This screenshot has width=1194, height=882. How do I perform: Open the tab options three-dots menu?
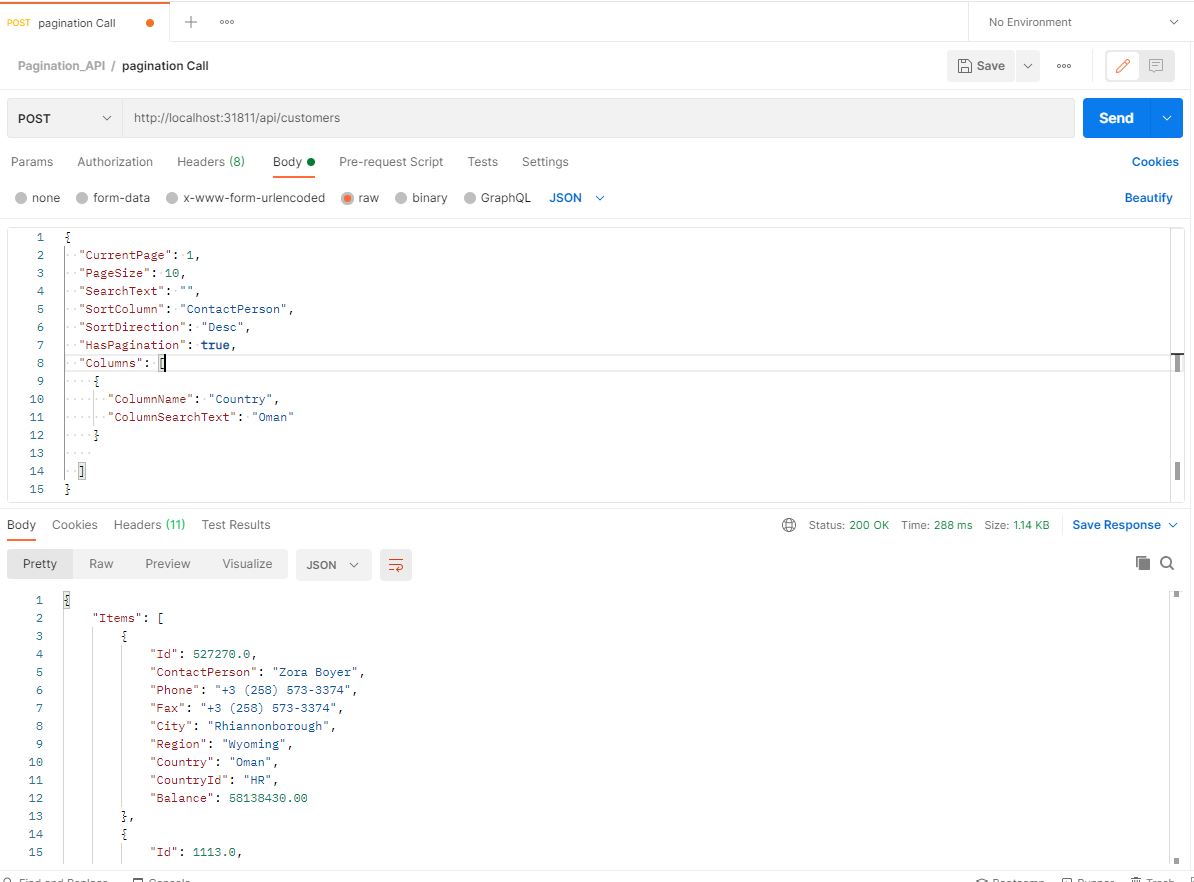point(227,22)
